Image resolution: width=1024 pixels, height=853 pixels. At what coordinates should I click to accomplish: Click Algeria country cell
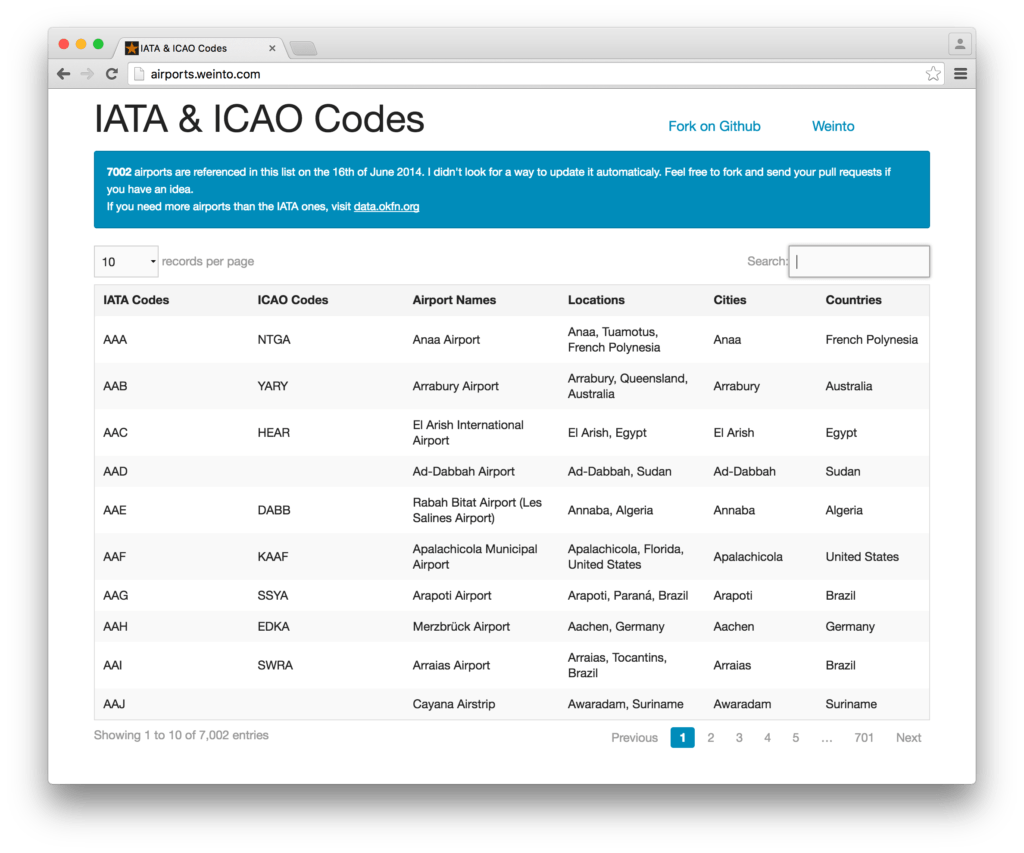(x=844, y=510)
